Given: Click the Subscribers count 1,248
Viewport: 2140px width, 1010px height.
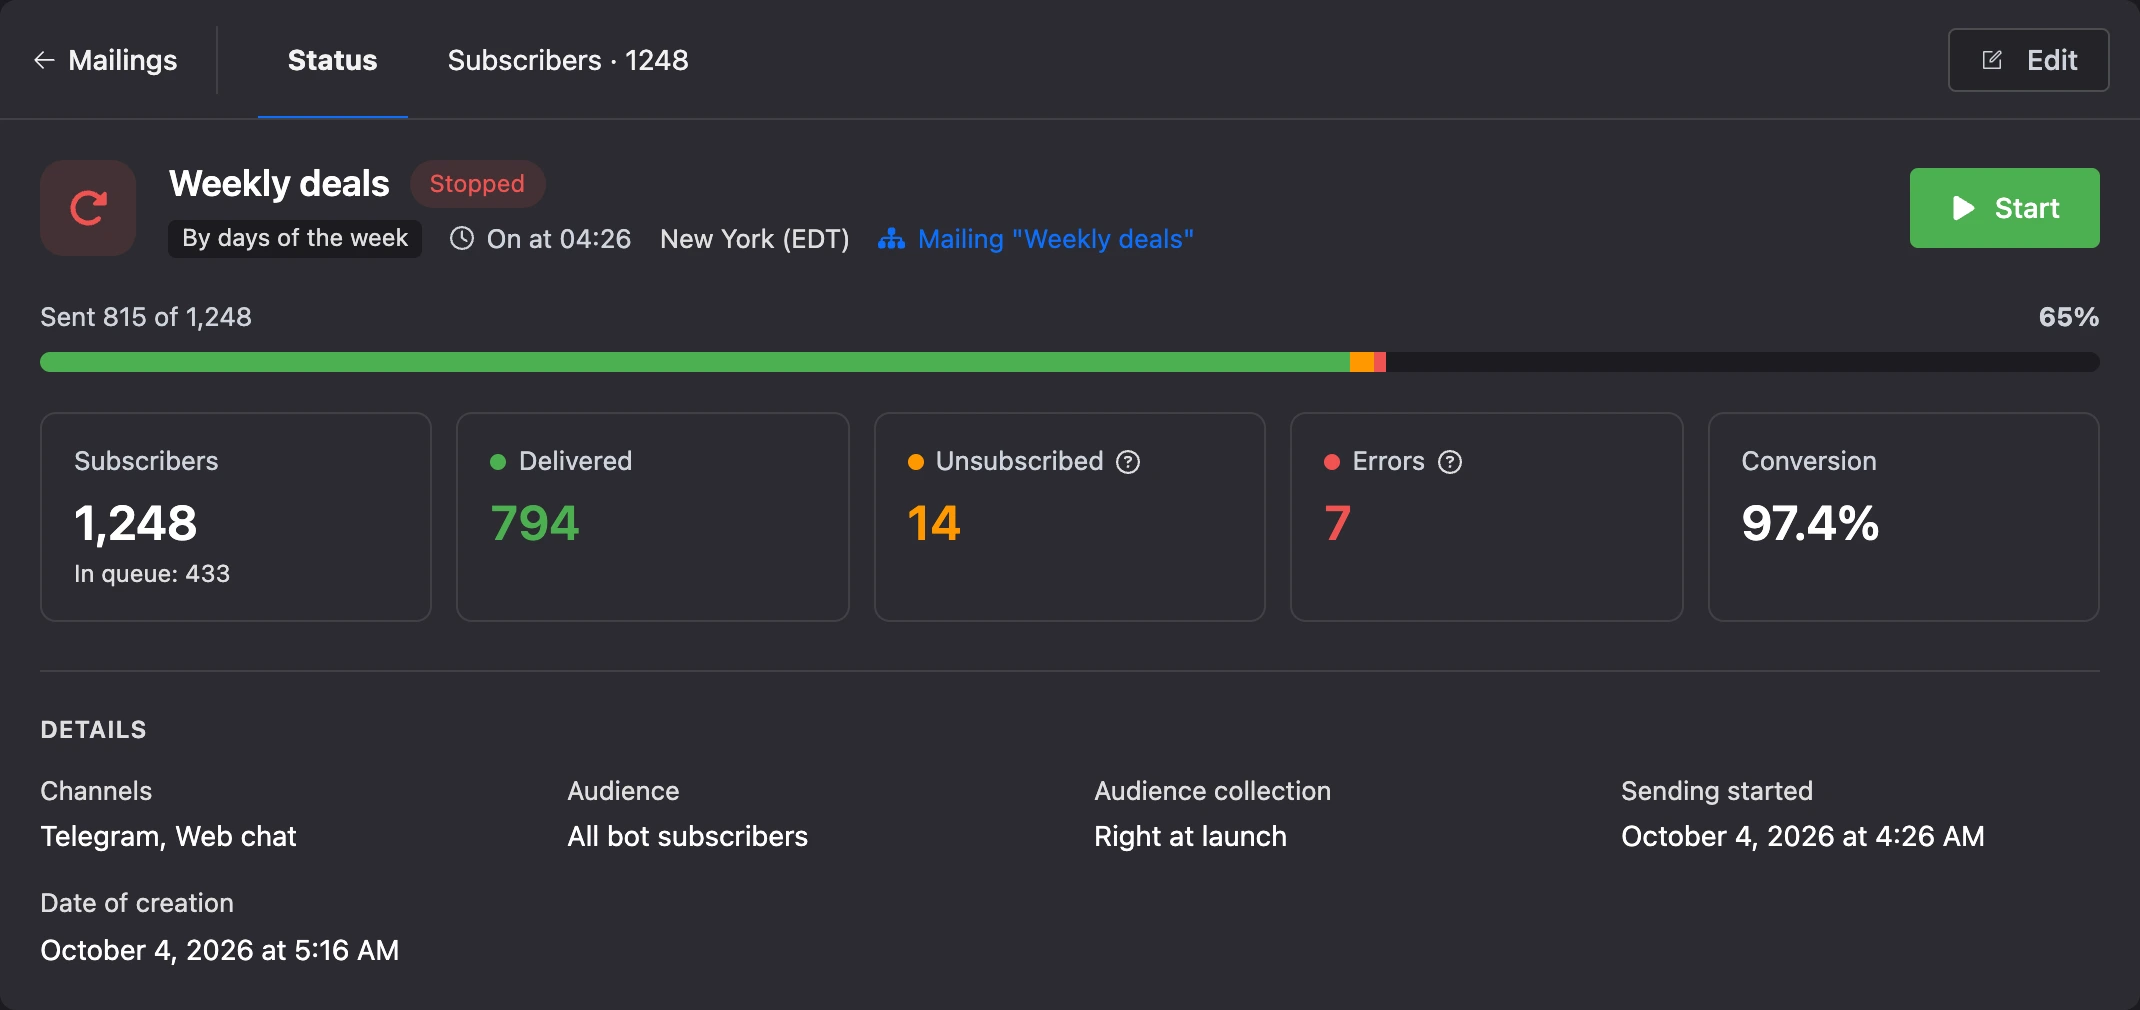Looking at the screenshot, I should pos(136,523).
